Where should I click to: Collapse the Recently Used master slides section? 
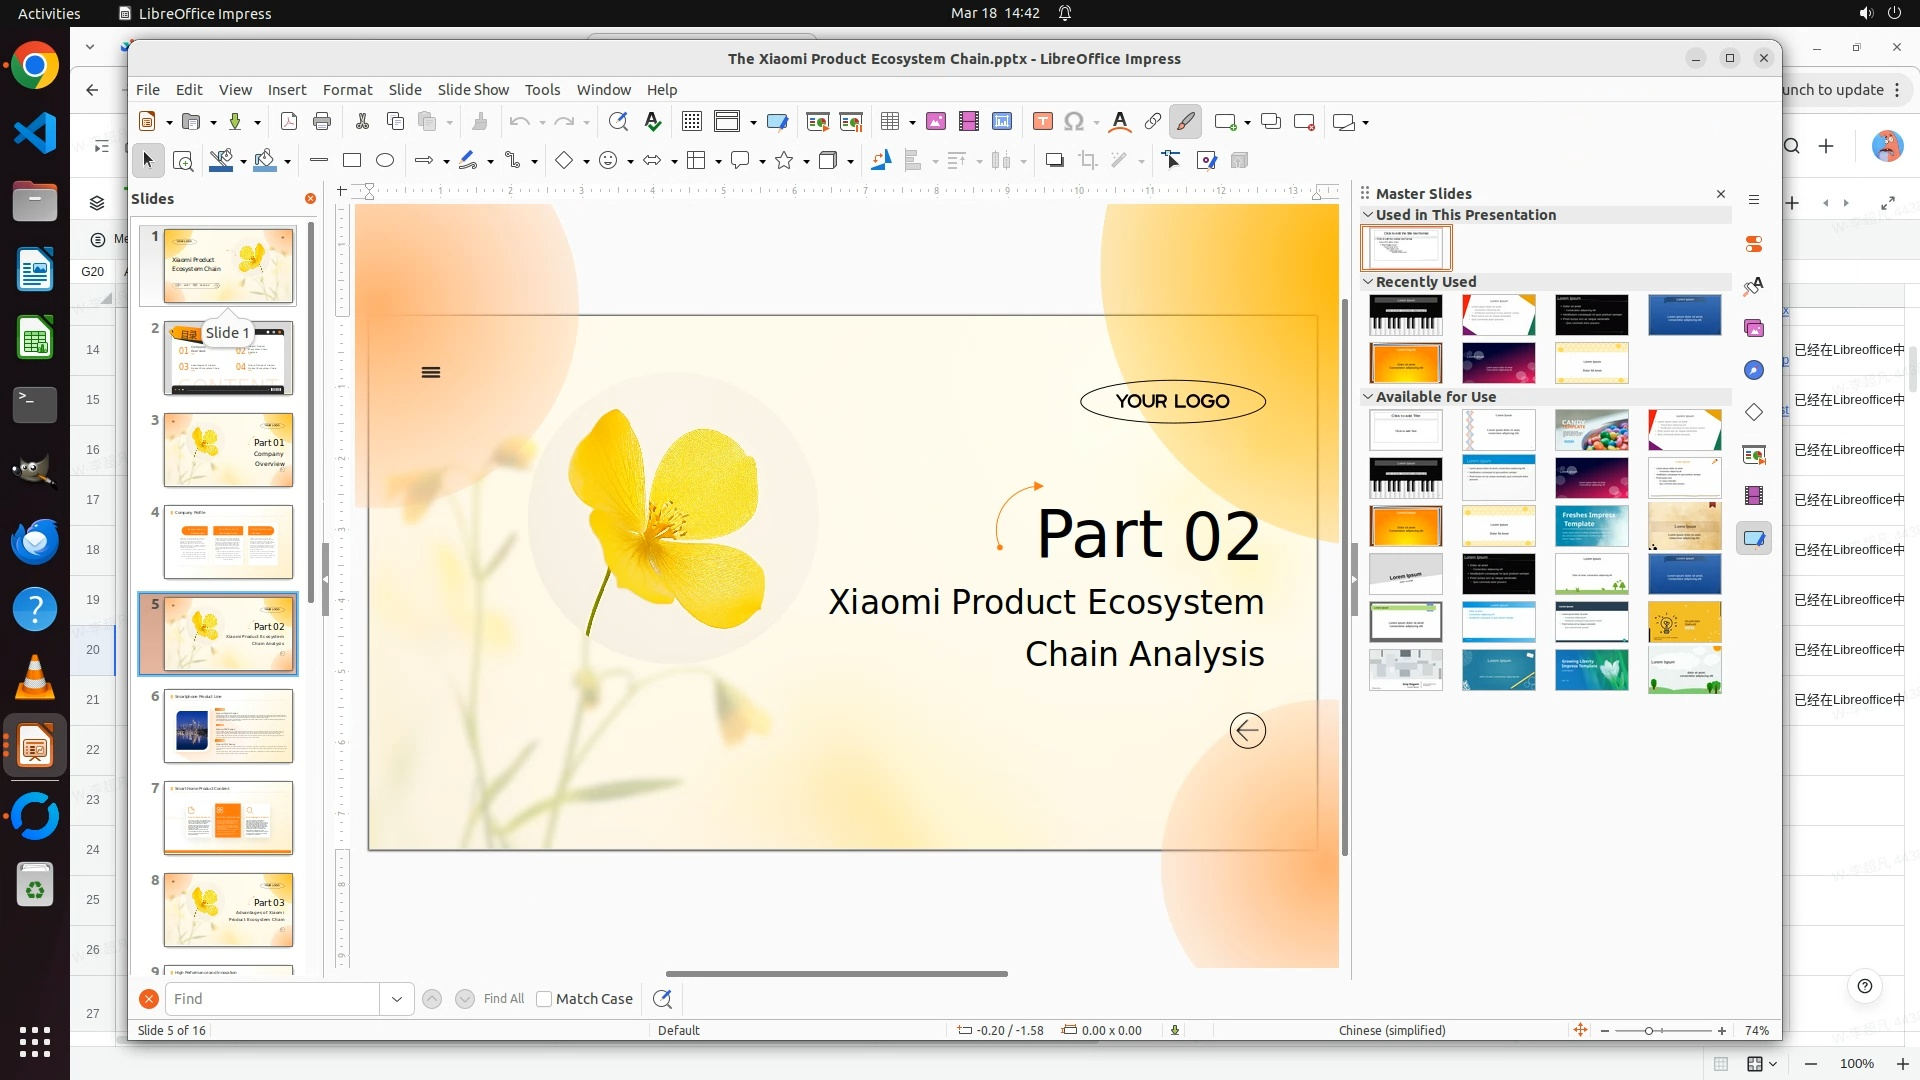(1368, 282)
